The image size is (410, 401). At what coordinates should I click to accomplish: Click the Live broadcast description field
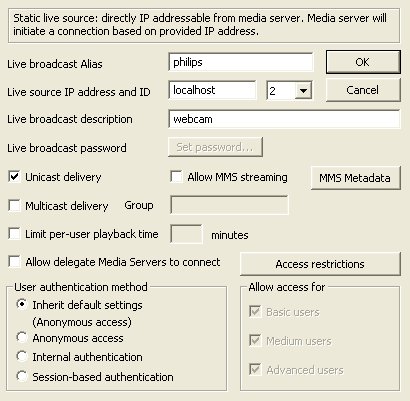(284, 119)
